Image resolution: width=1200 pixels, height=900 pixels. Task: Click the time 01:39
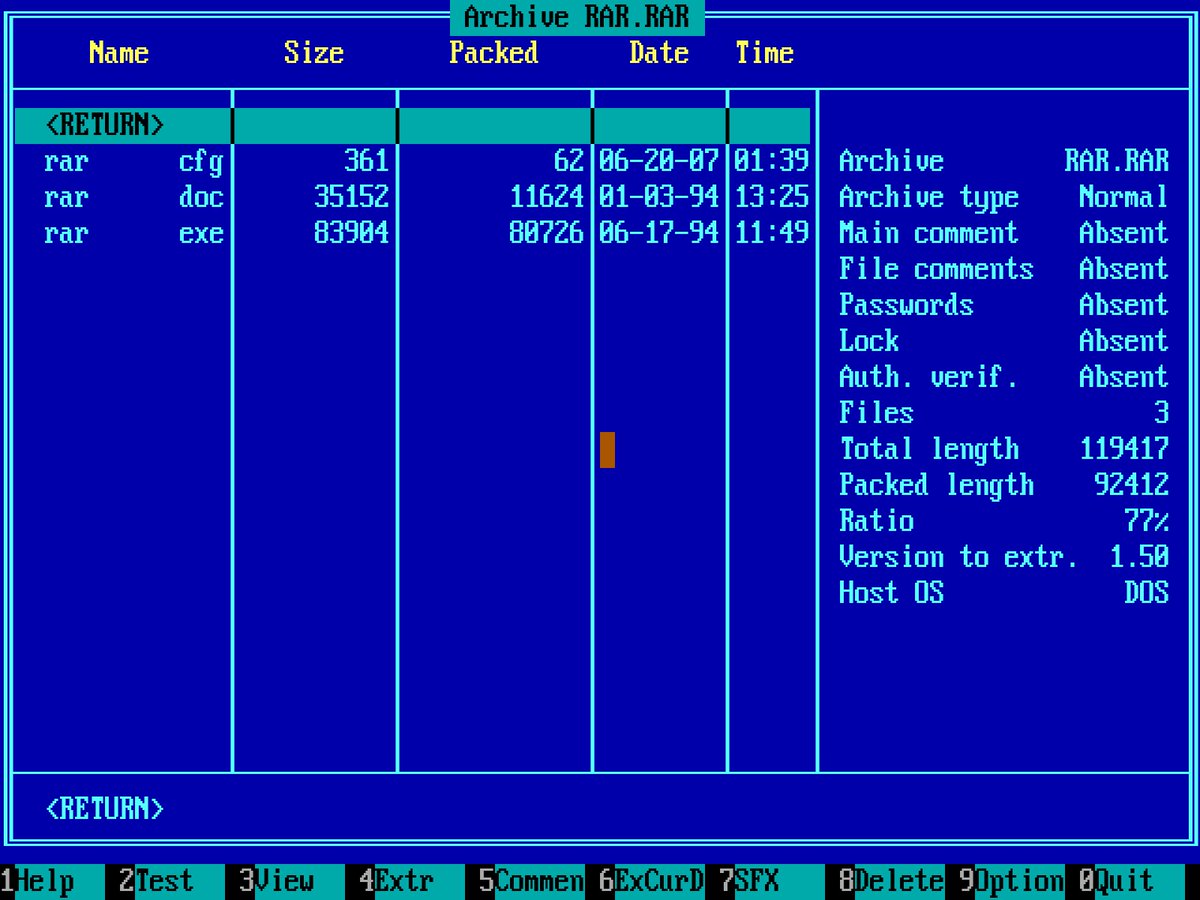tap(771, 161)
